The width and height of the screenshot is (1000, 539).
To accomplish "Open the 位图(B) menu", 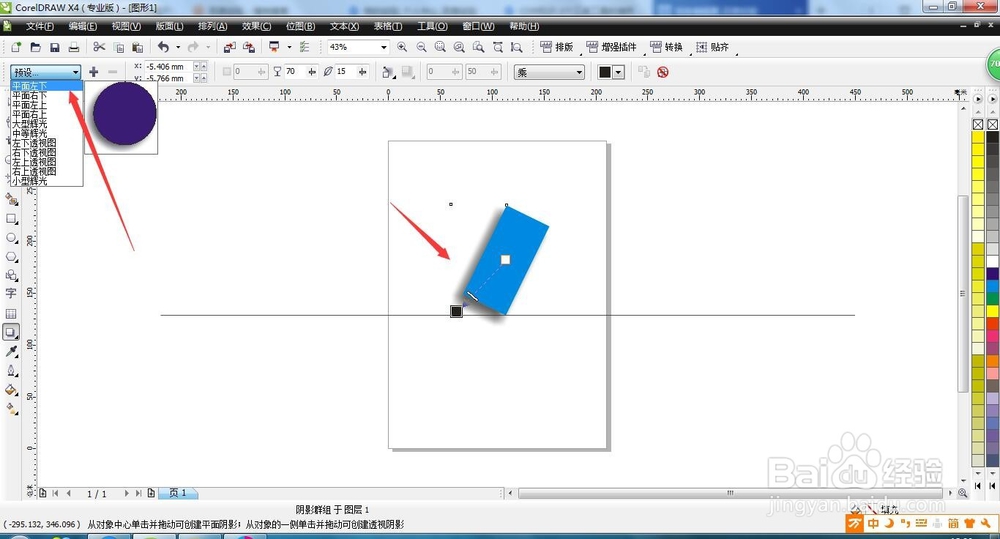I will click(x=300, y=26).
